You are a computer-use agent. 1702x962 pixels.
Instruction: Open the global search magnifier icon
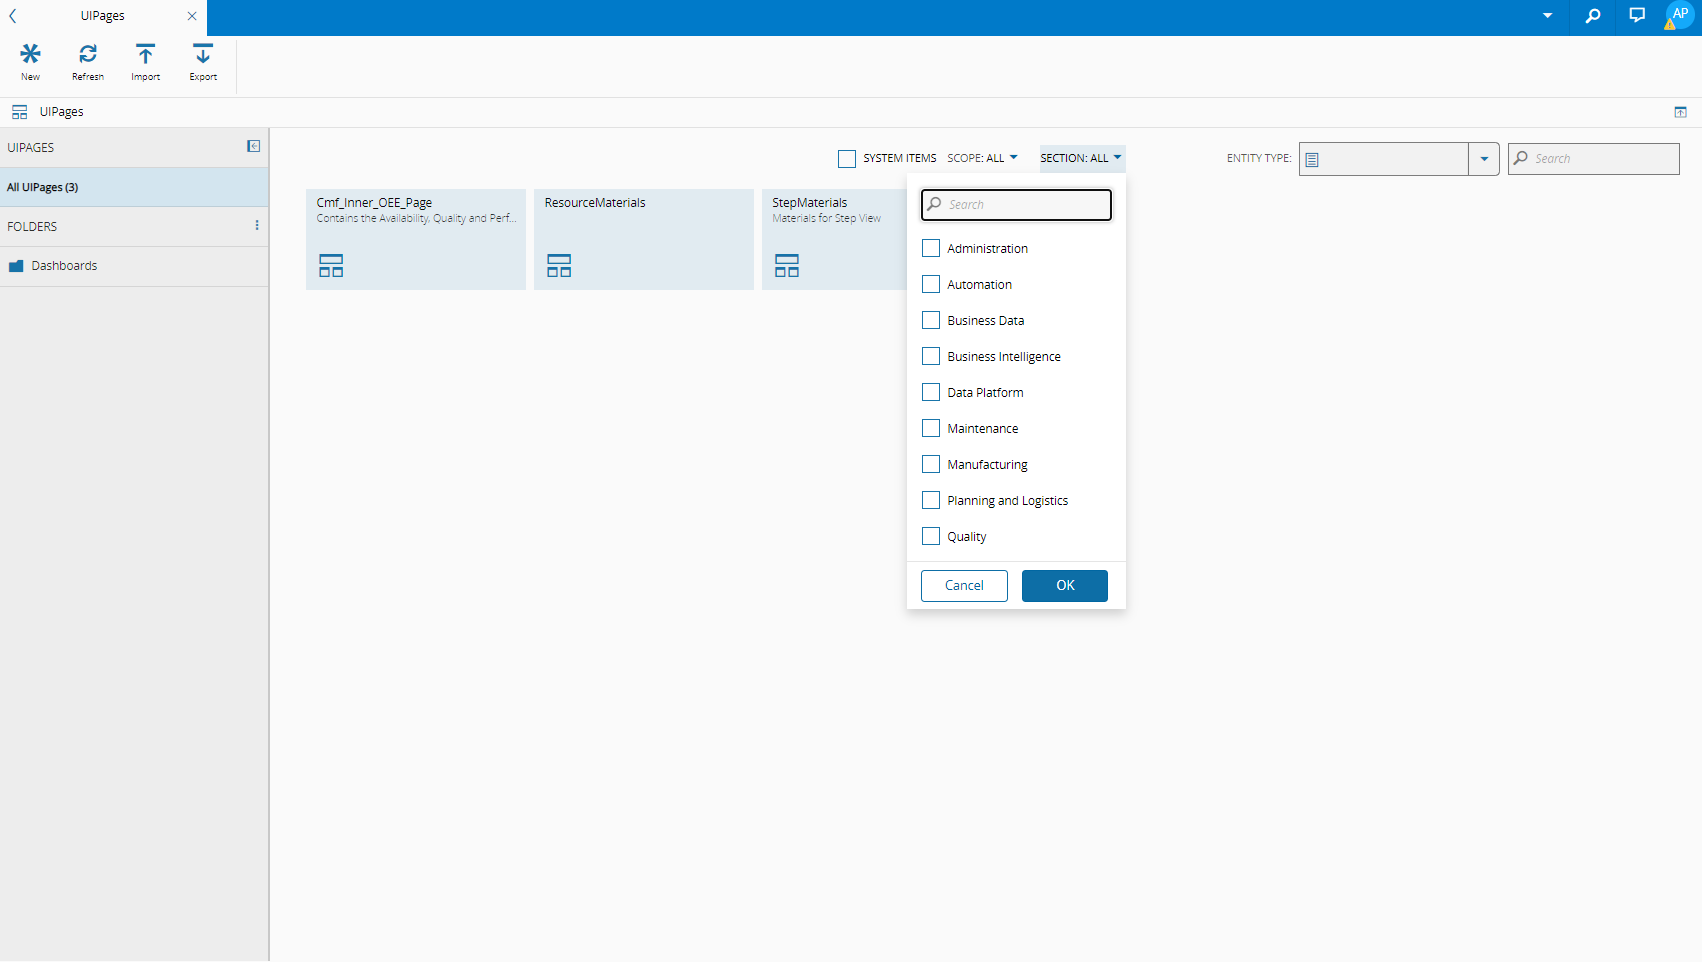tap(1593, 16)
